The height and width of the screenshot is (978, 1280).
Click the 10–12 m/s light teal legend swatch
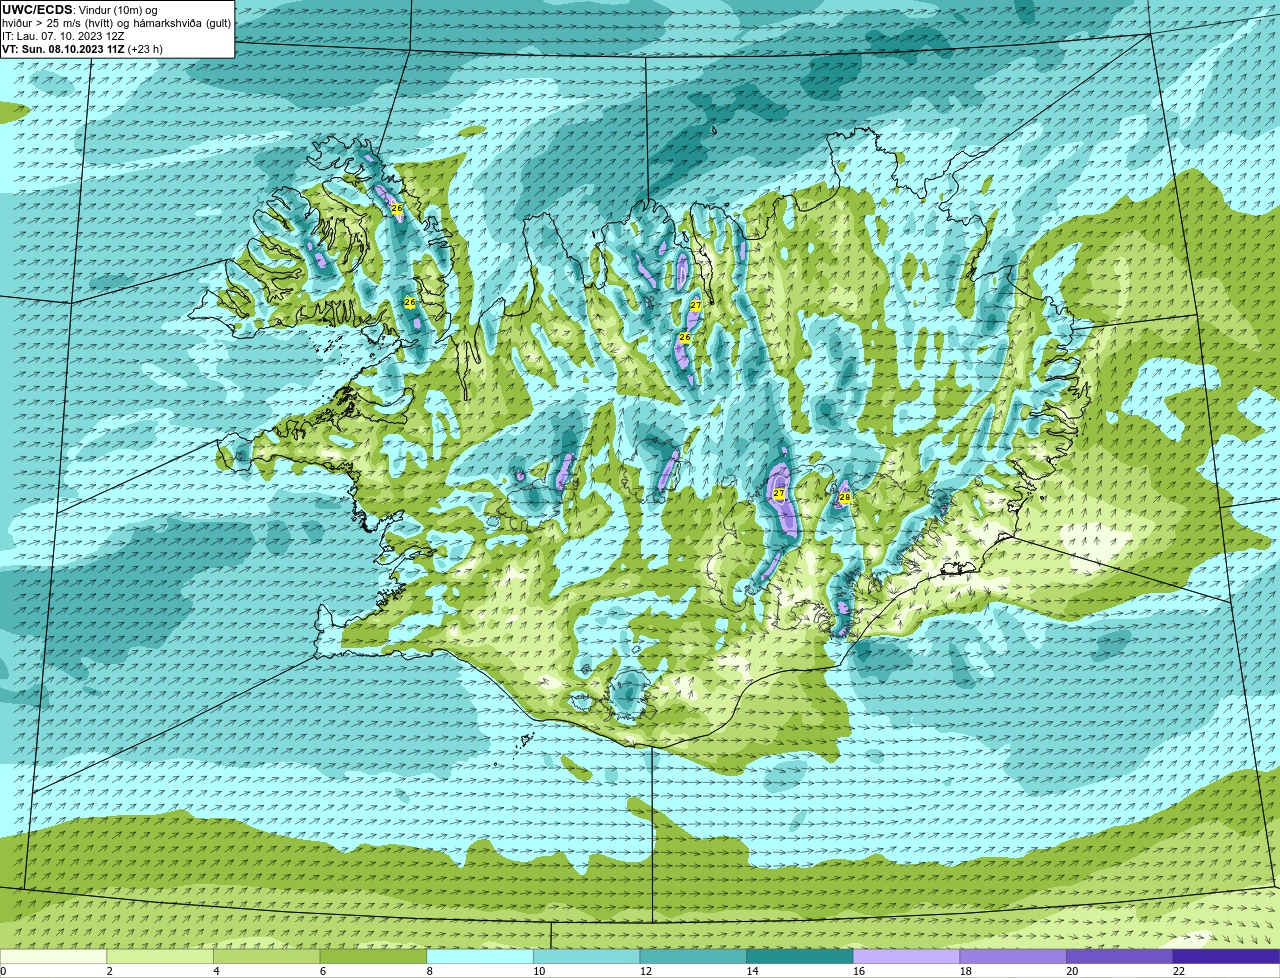click(586, 956)
